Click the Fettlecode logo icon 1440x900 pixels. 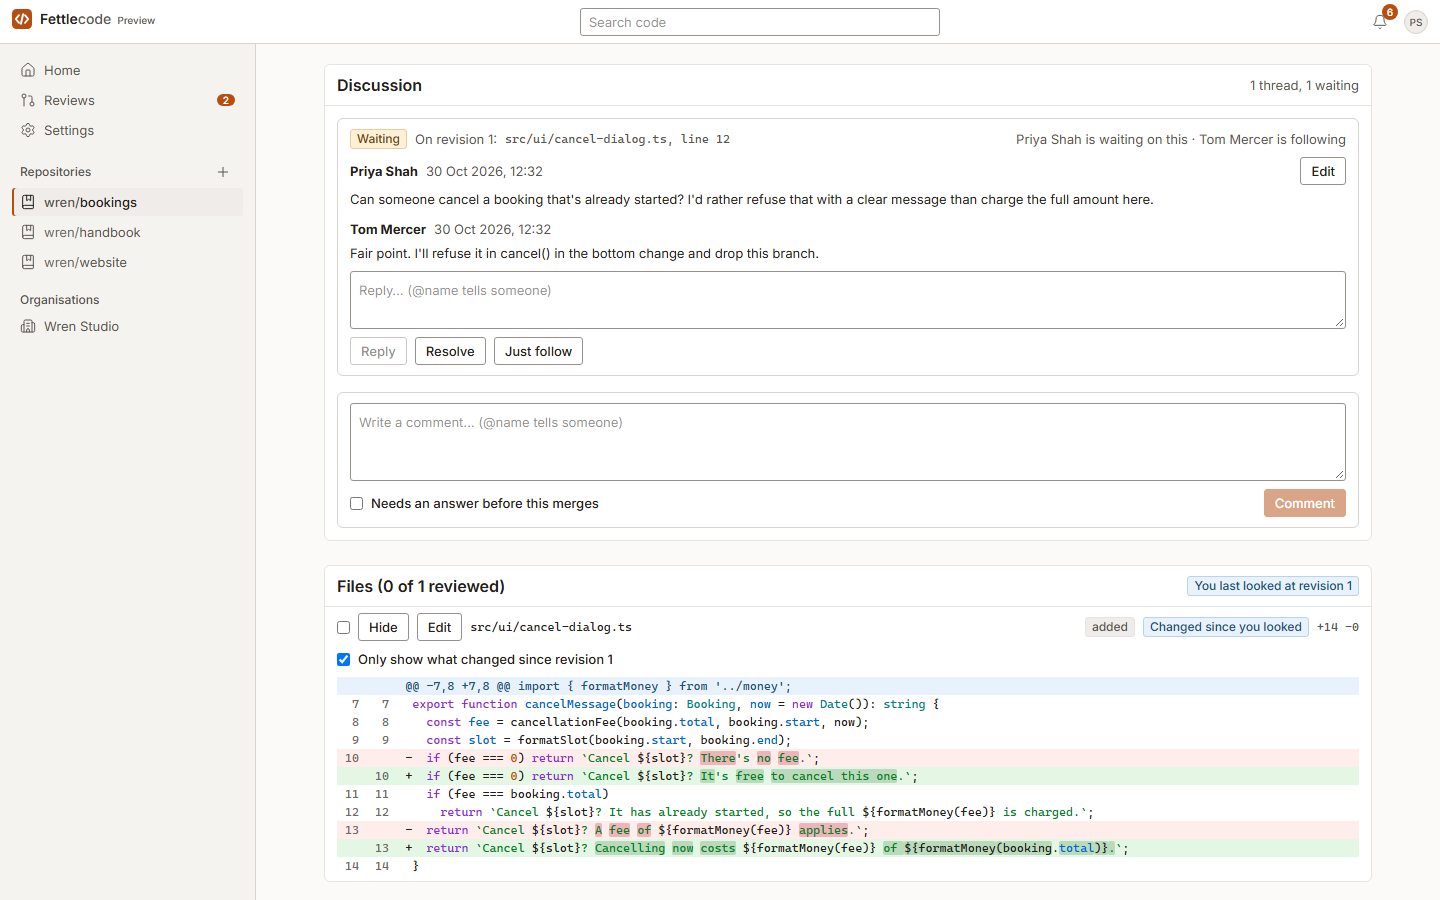tap(22, 19)
